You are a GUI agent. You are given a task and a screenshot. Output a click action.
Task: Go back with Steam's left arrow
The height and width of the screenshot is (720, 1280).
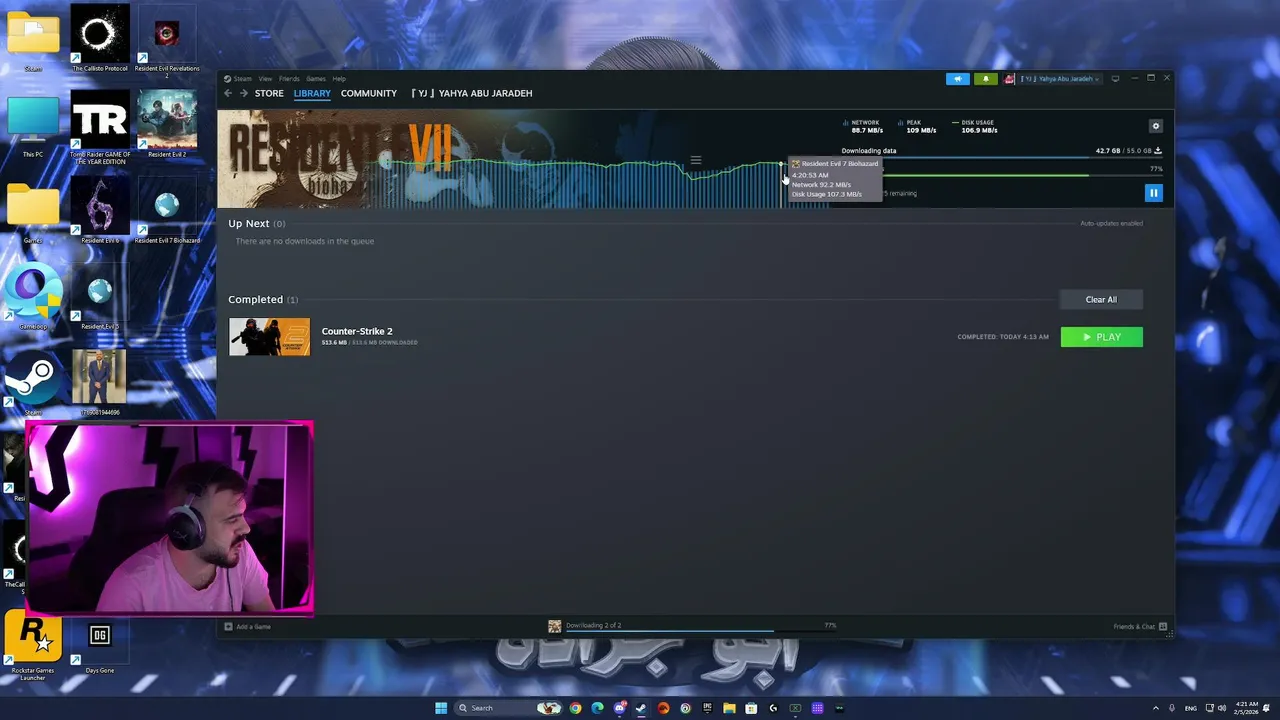point(228,93)
